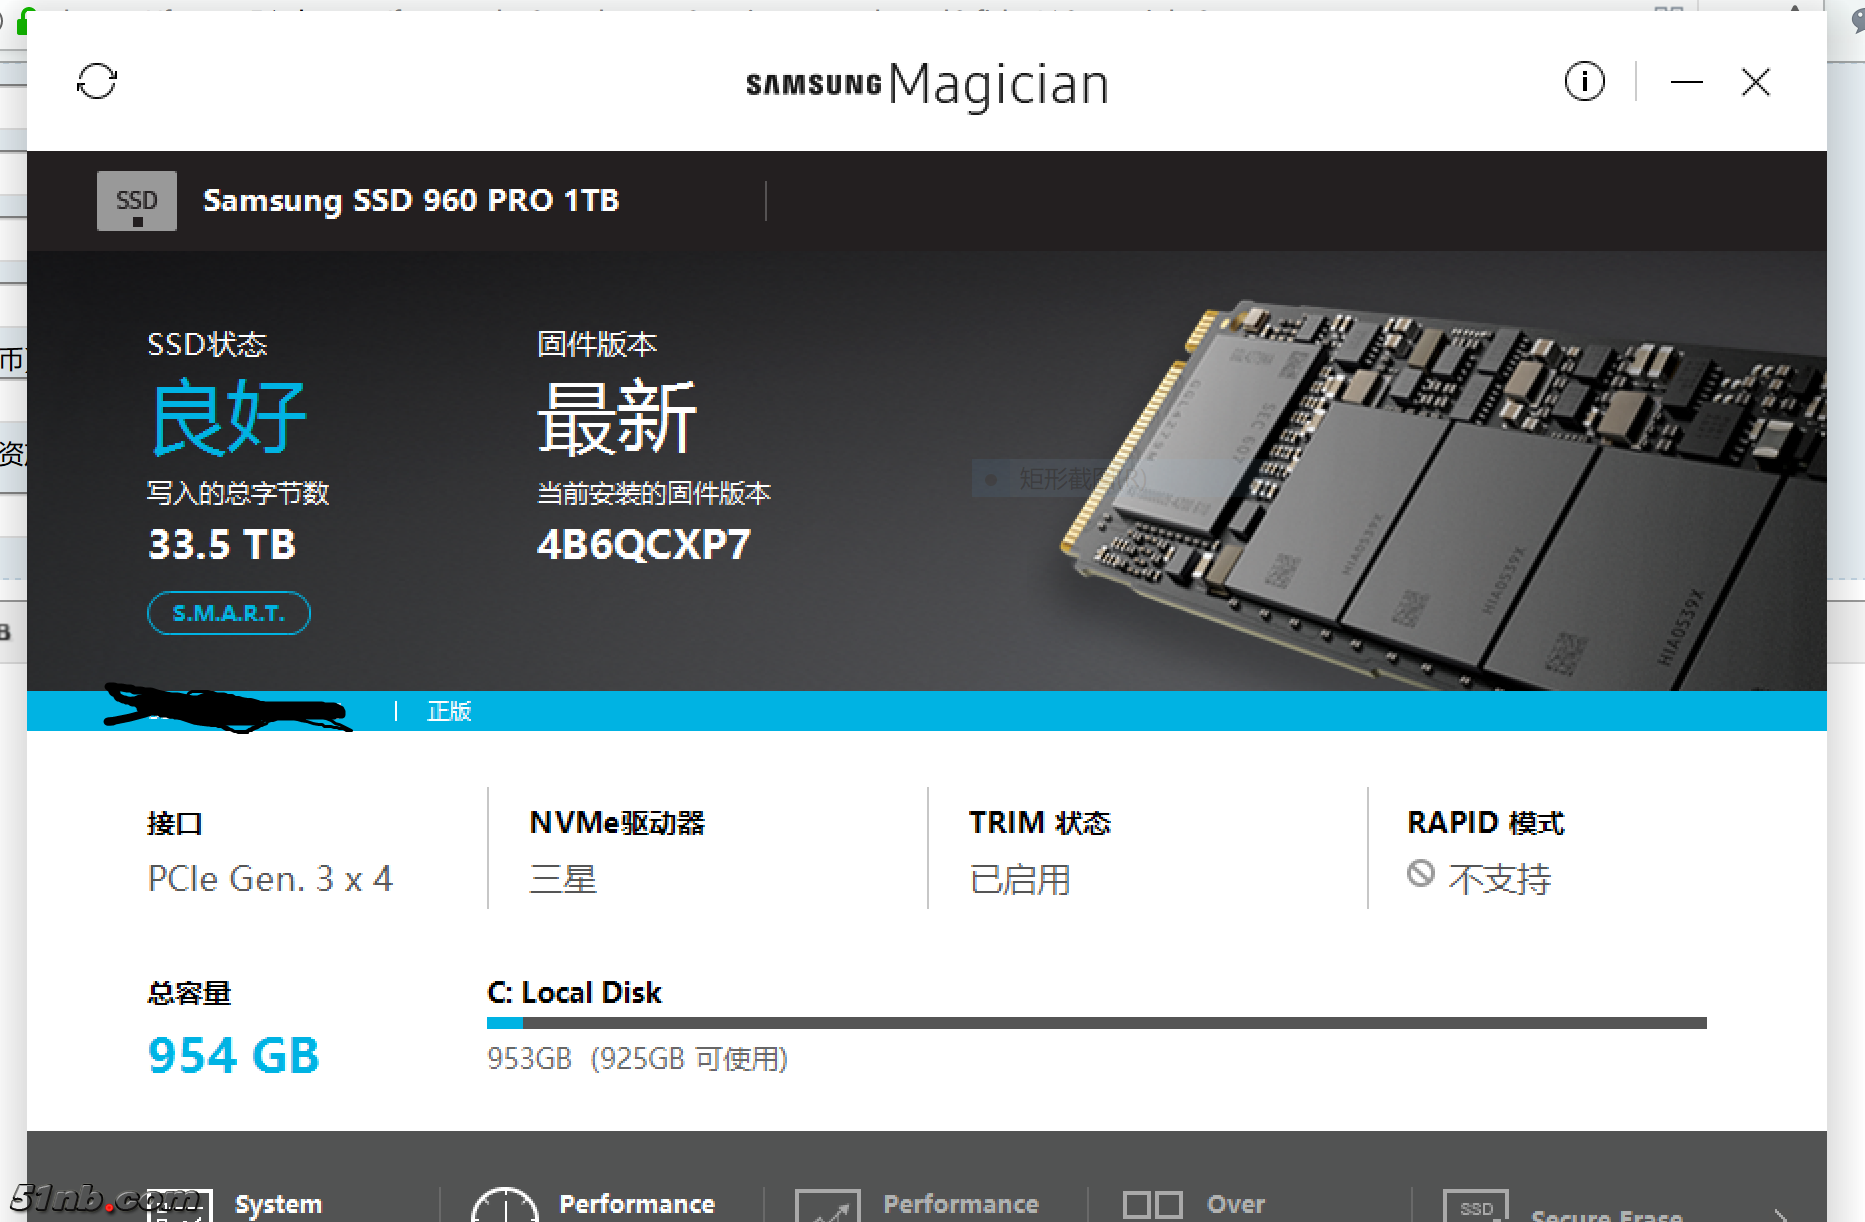Expand more tabs with right chevron
1865x1222 pixels.
click(1780, 1214)
